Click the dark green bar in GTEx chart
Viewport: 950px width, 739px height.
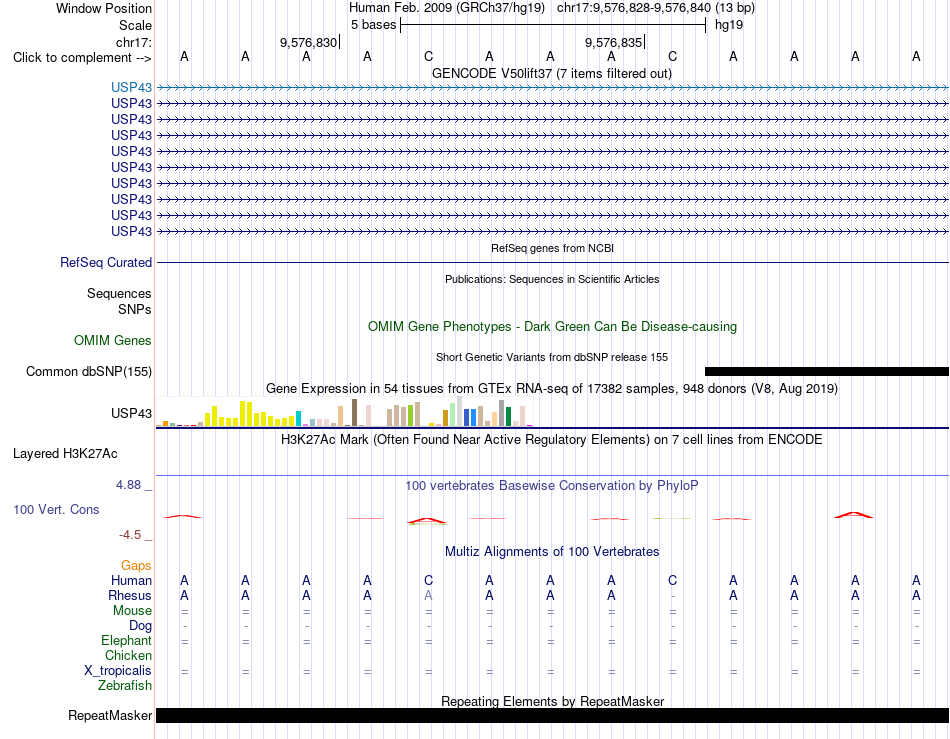tap(508, 417)
